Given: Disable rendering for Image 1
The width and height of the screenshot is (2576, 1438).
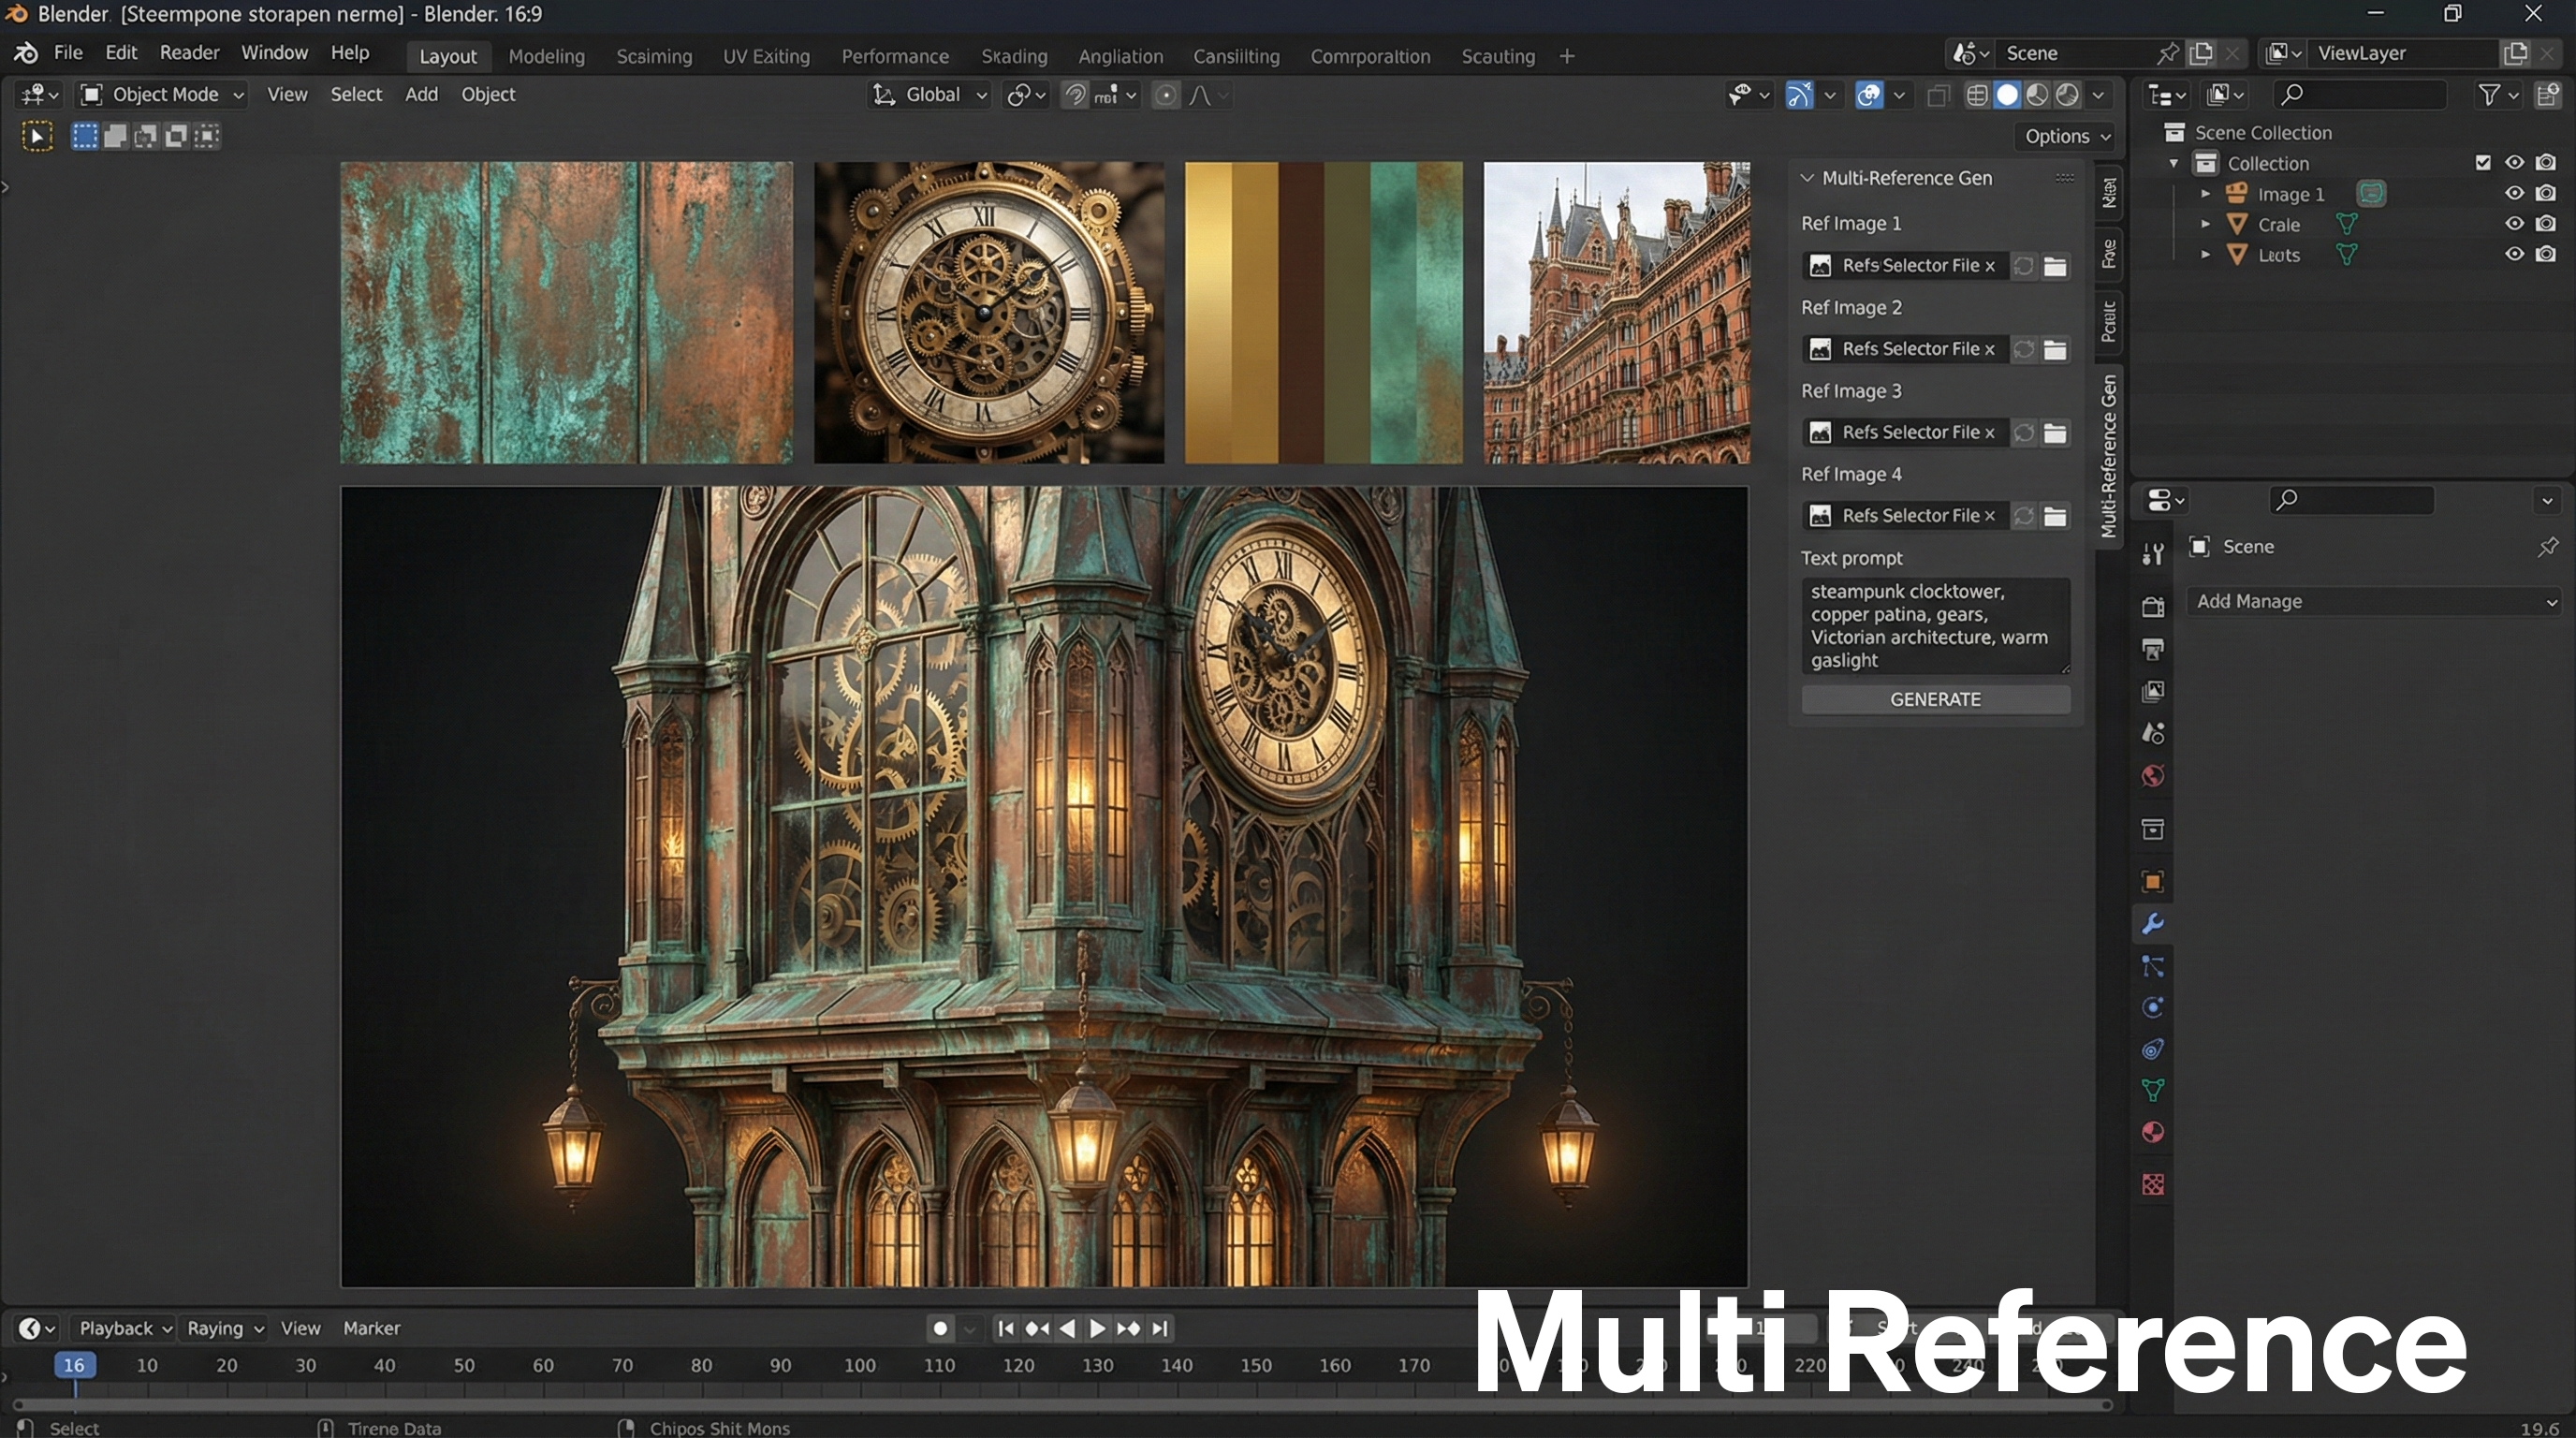Looking at the screenshot, I should pyautogui.click(x=2546, y=194).
